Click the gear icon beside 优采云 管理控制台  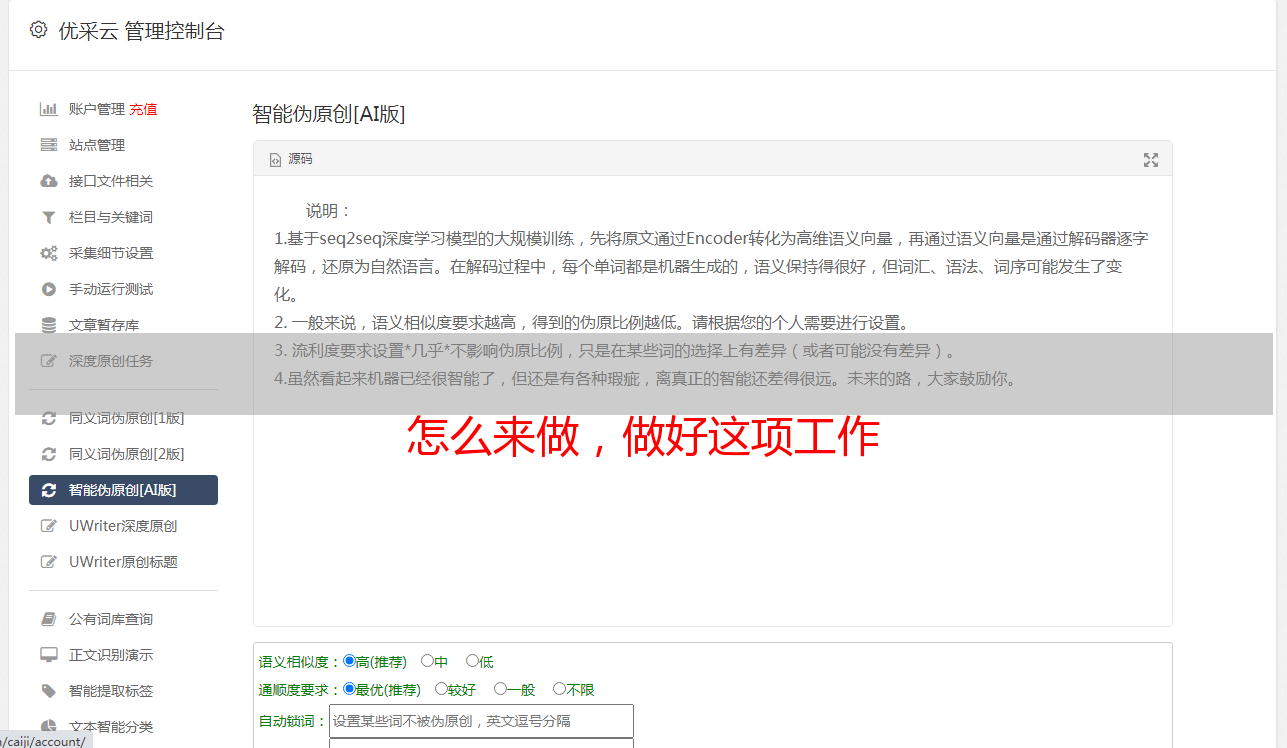pyautogui.click(x=38, y=30)
